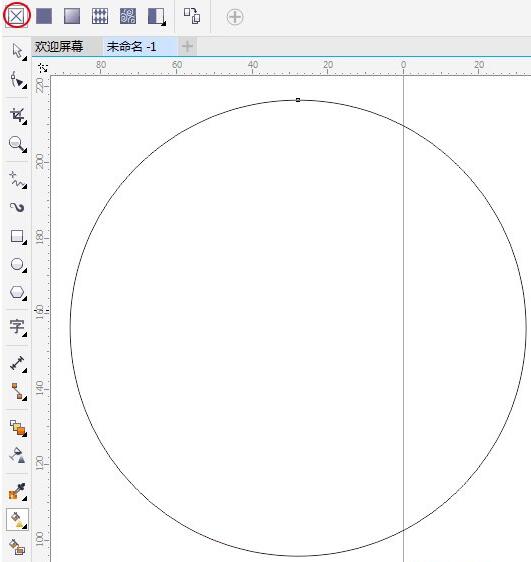Choose the Vector Pattern Fill option
The height and width of the screenshot is (562, 531).
100,16
